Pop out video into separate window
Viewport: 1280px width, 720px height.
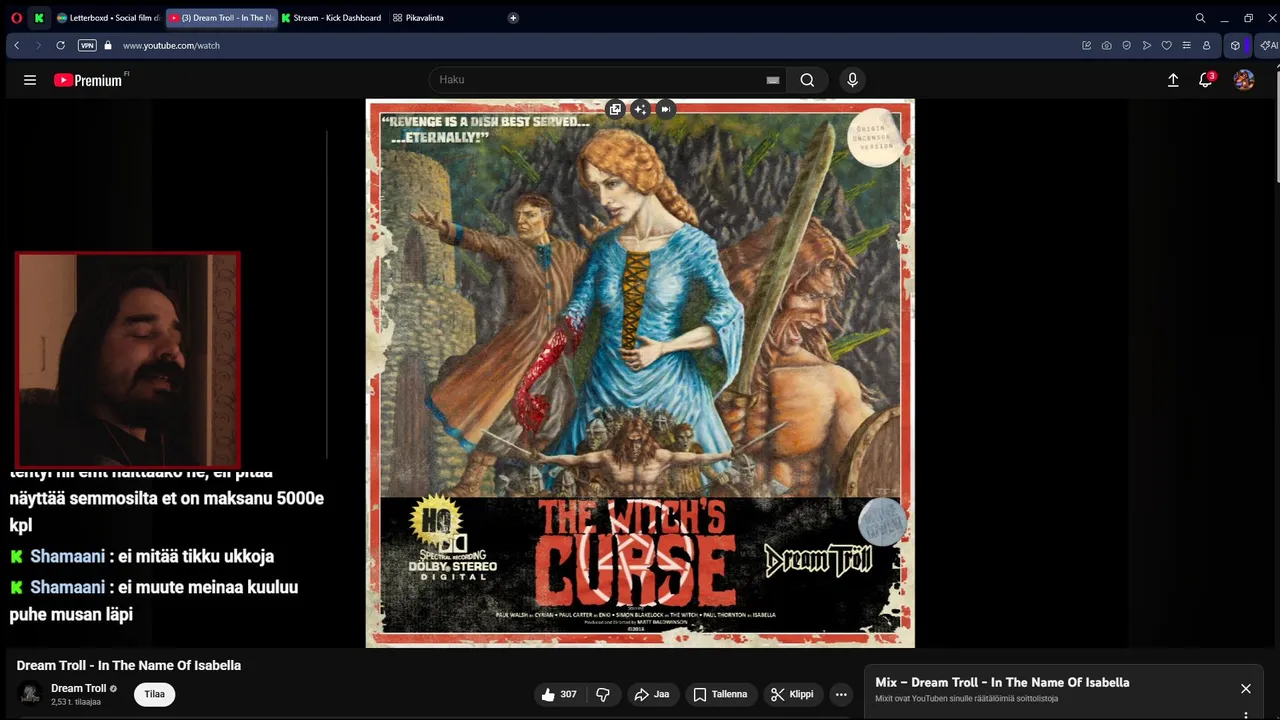tap(615, 109)
